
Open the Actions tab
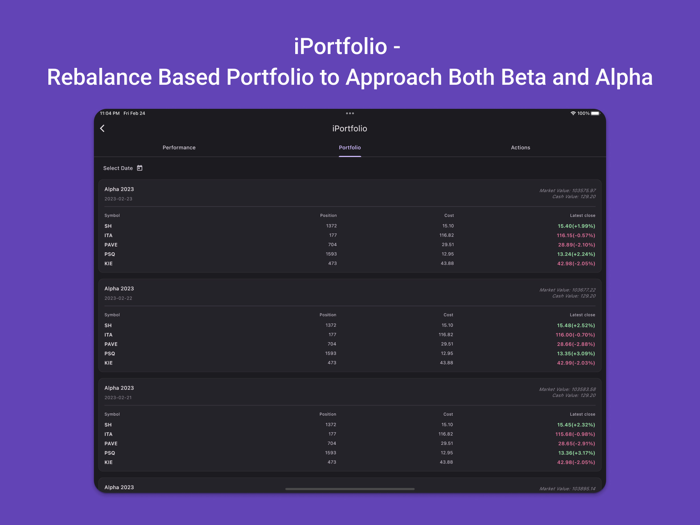point(521,147)
